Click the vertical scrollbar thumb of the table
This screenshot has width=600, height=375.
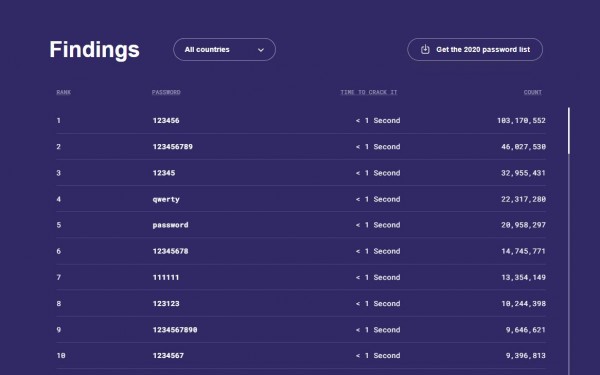coord(569,131)
